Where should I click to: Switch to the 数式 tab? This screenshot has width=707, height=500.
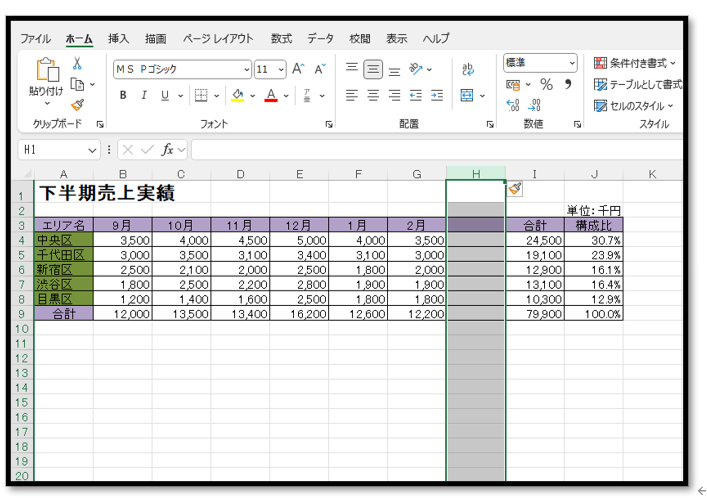(281, 39)
